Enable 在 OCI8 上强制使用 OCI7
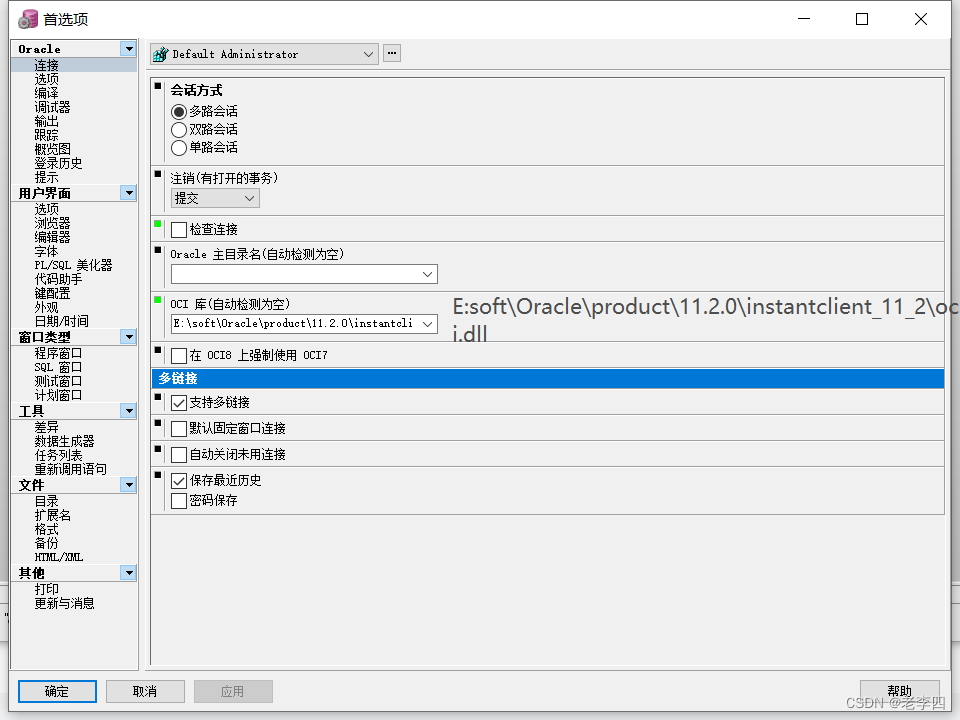The height and width of the screenshot is (720, 960). [x=177, y=354]
